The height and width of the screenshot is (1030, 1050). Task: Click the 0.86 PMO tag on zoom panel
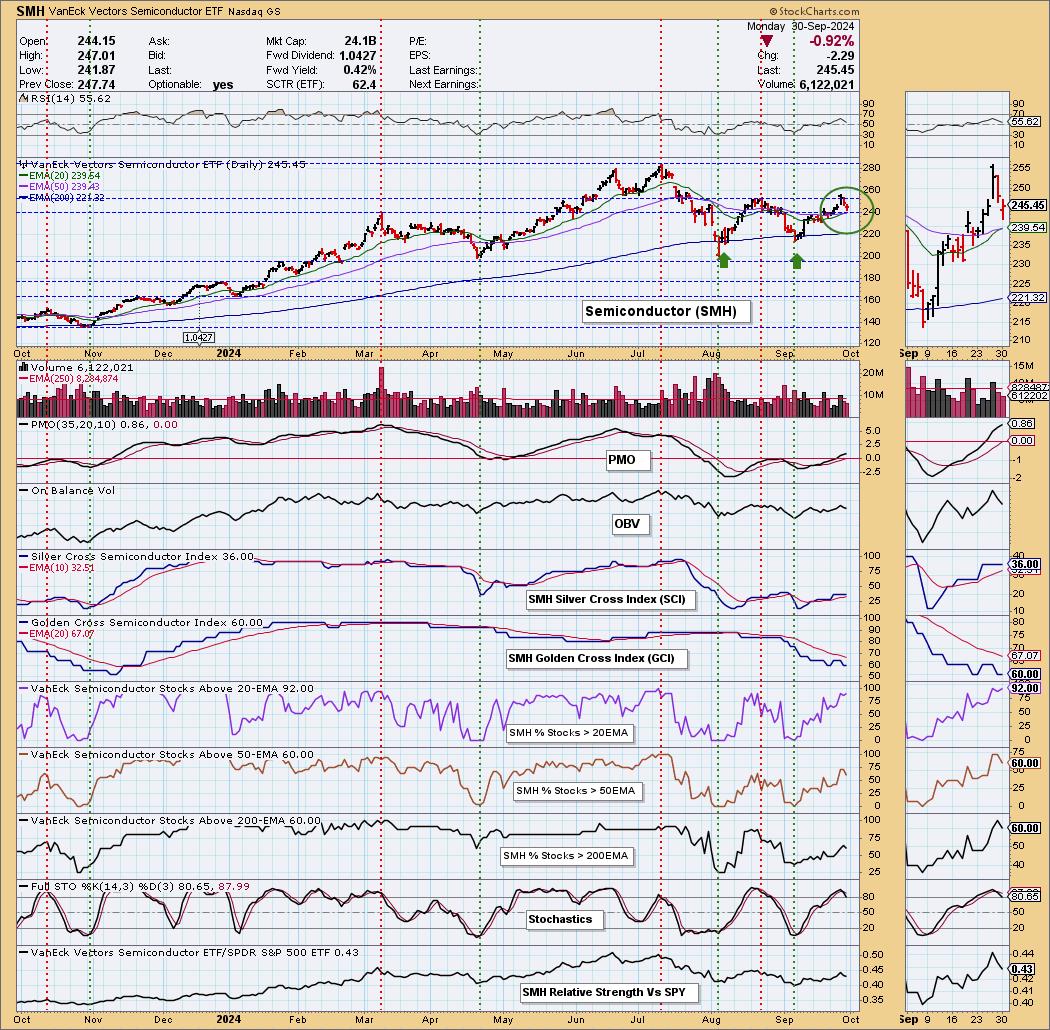(x=1023, y=423)
